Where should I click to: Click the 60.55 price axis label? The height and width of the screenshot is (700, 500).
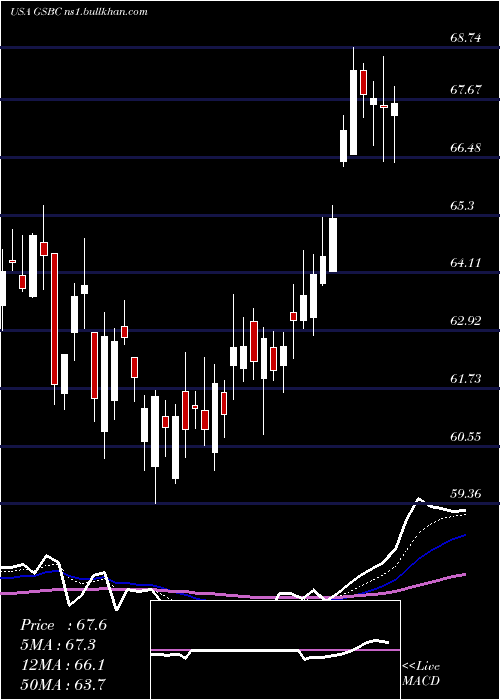coord(466,436)
